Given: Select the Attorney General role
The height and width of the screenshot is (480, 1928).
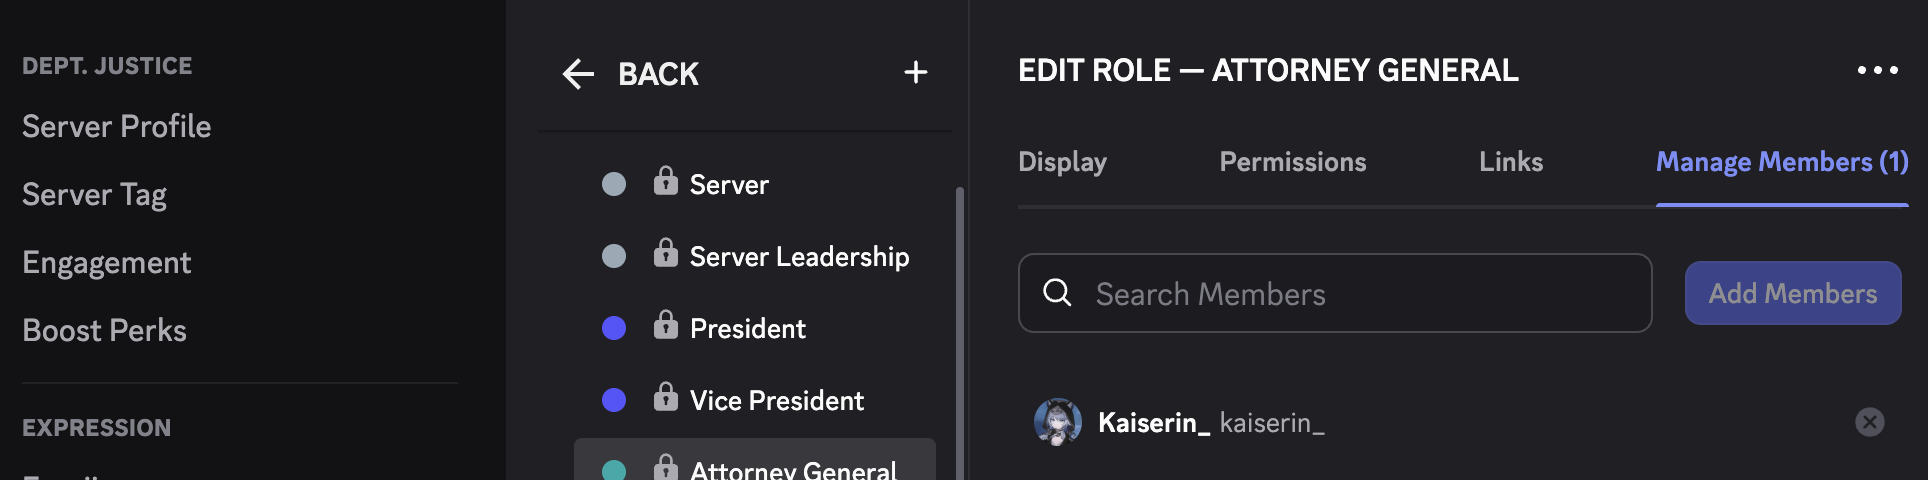Looking at the screenshot, I should (x=792, y=468).
